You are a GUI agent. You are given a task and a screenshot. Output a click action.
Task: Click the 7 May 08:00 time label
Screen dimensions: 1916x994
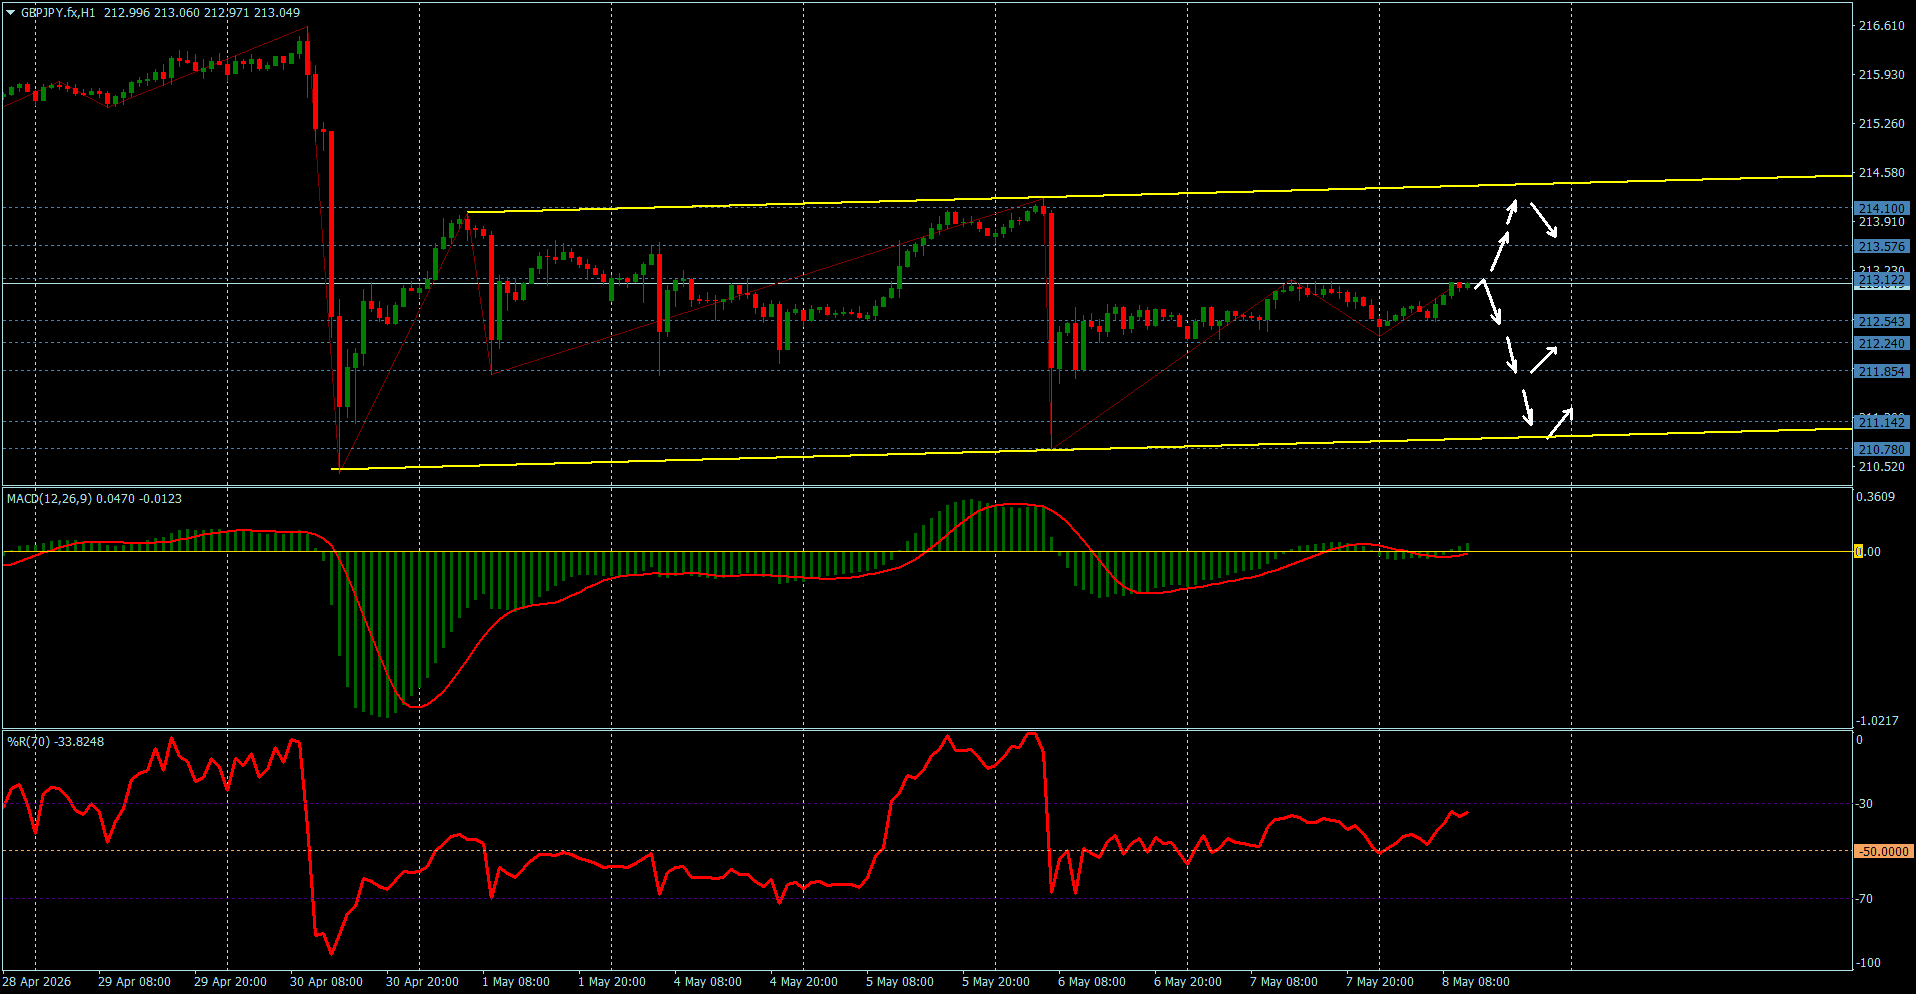1284,982
